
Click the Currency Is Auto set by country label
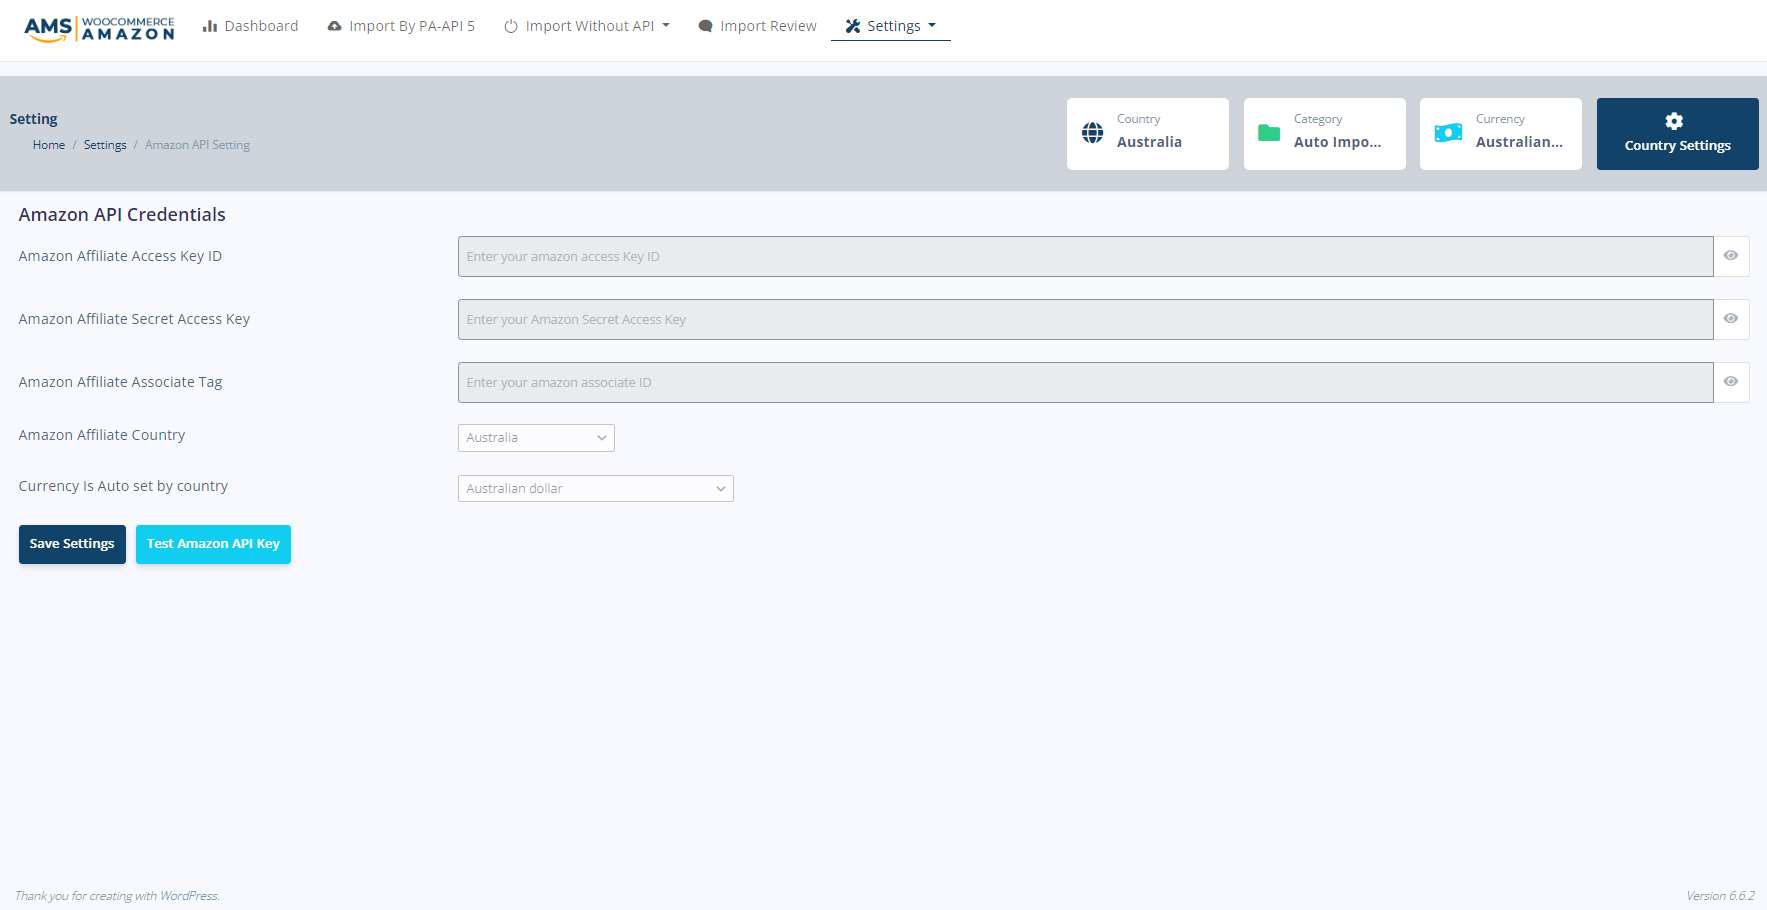[x=123, y=486]
